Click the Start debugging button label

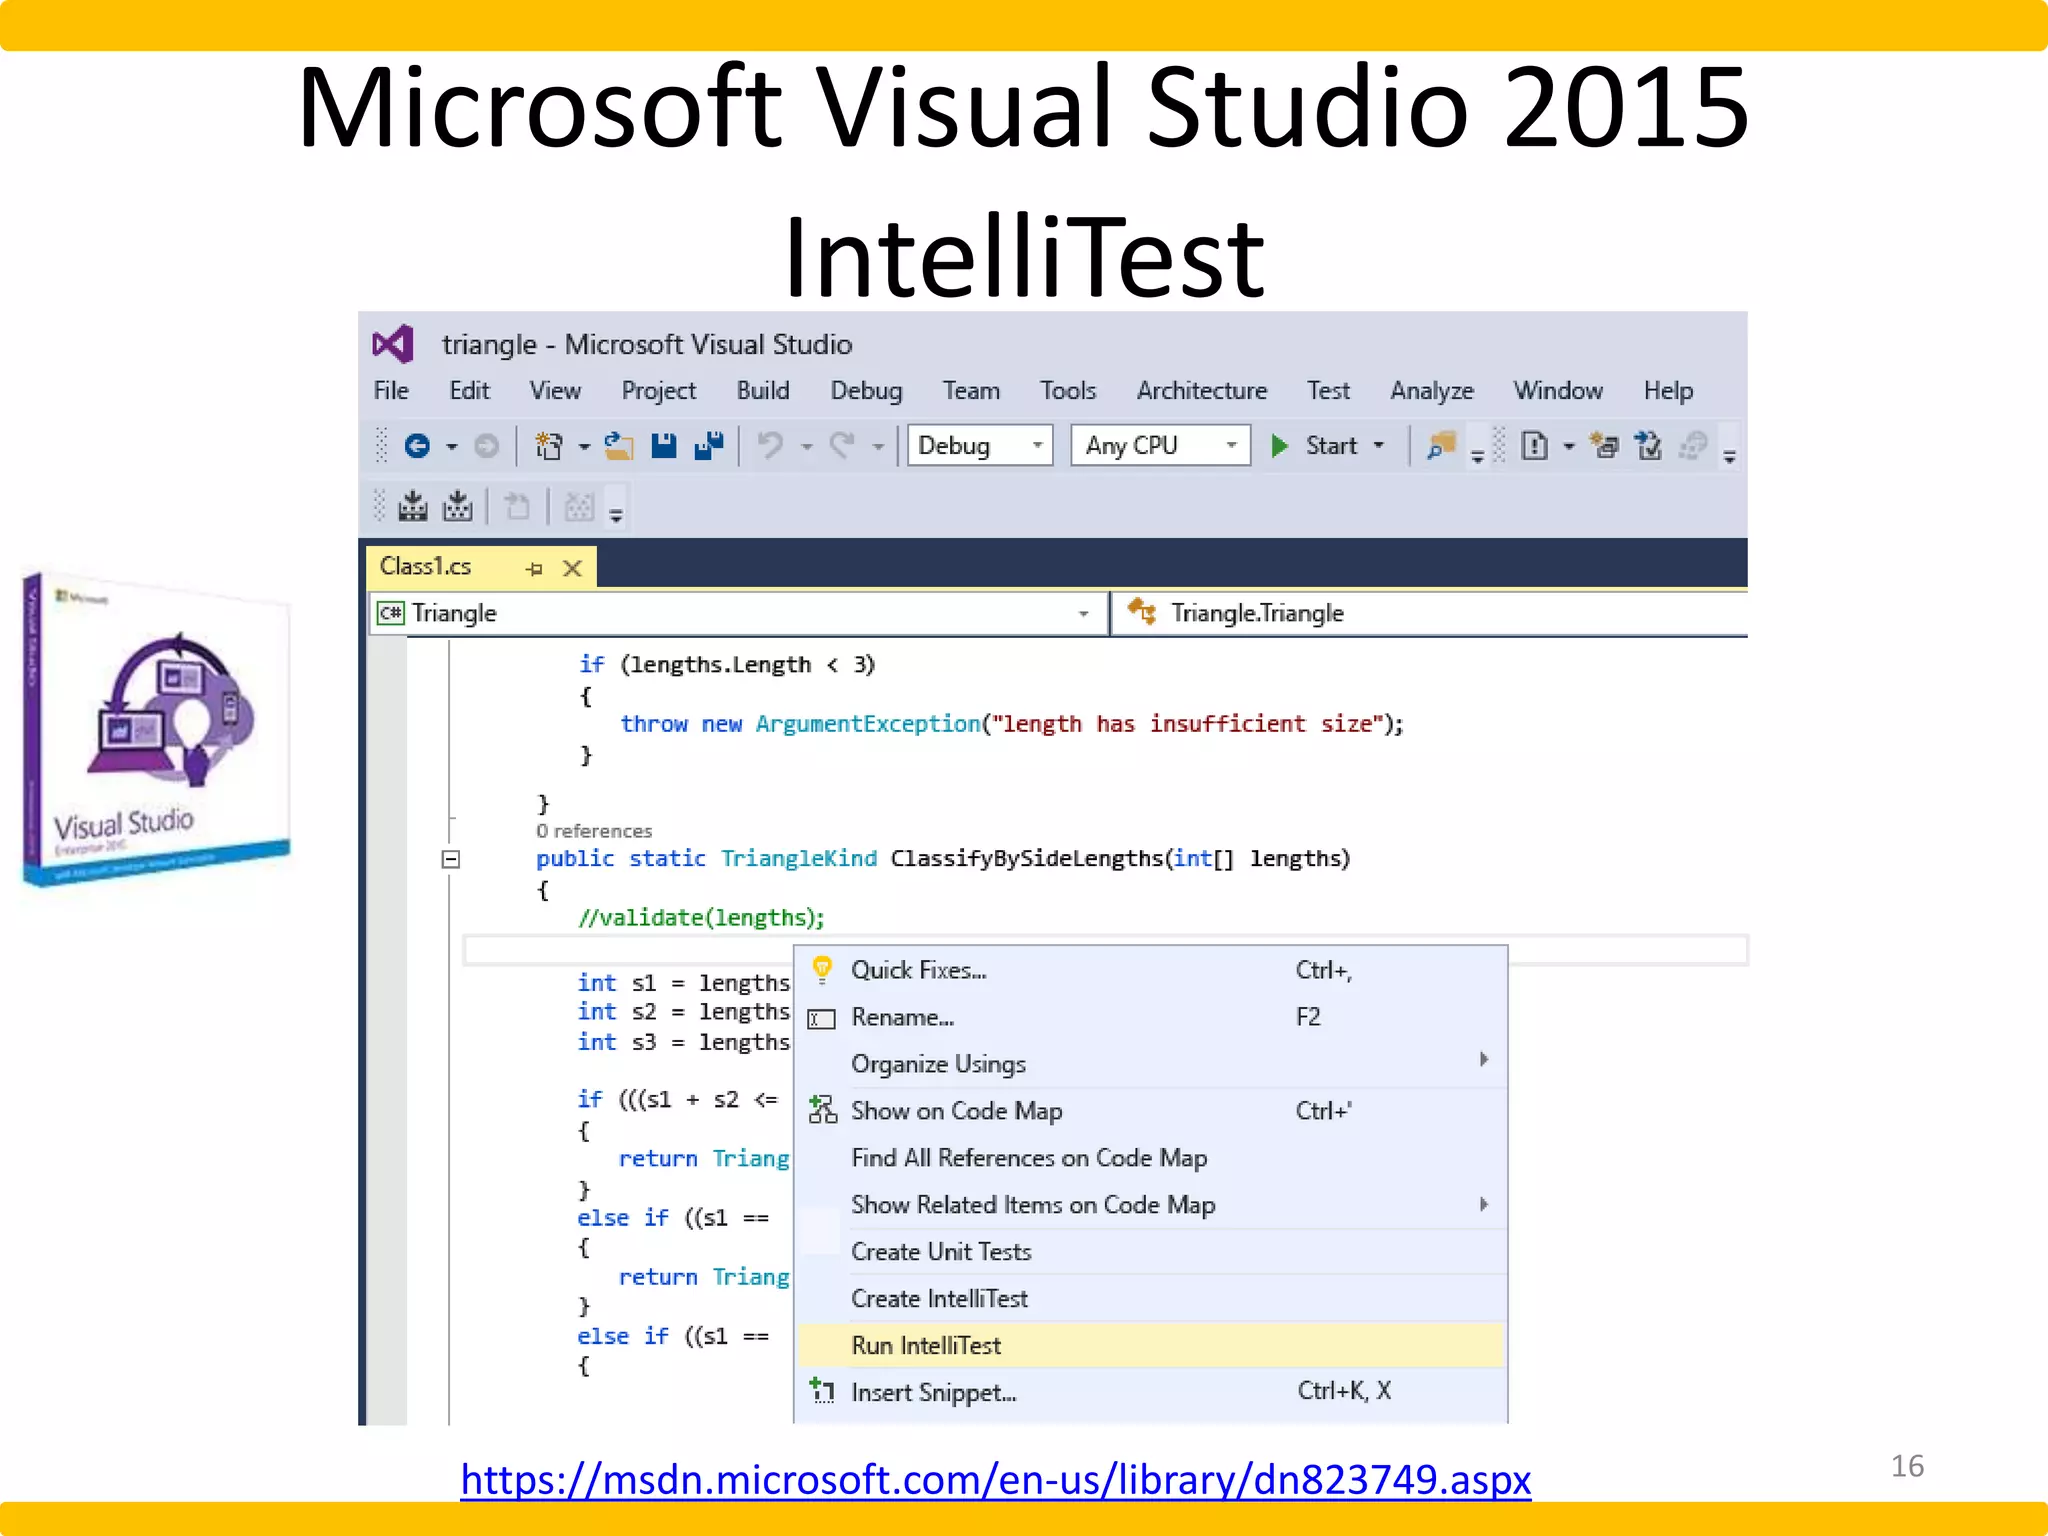[1331, 446]
